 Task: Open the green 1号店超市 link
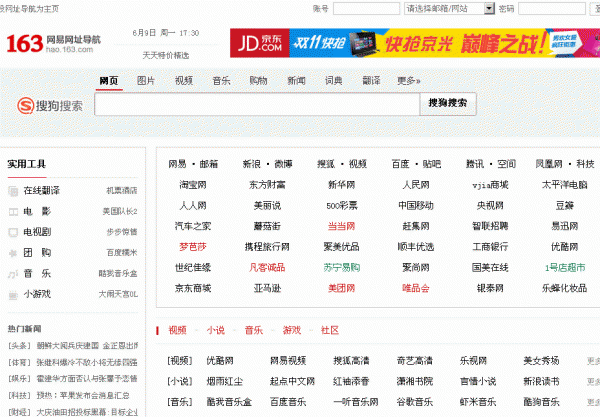point(565,268)
